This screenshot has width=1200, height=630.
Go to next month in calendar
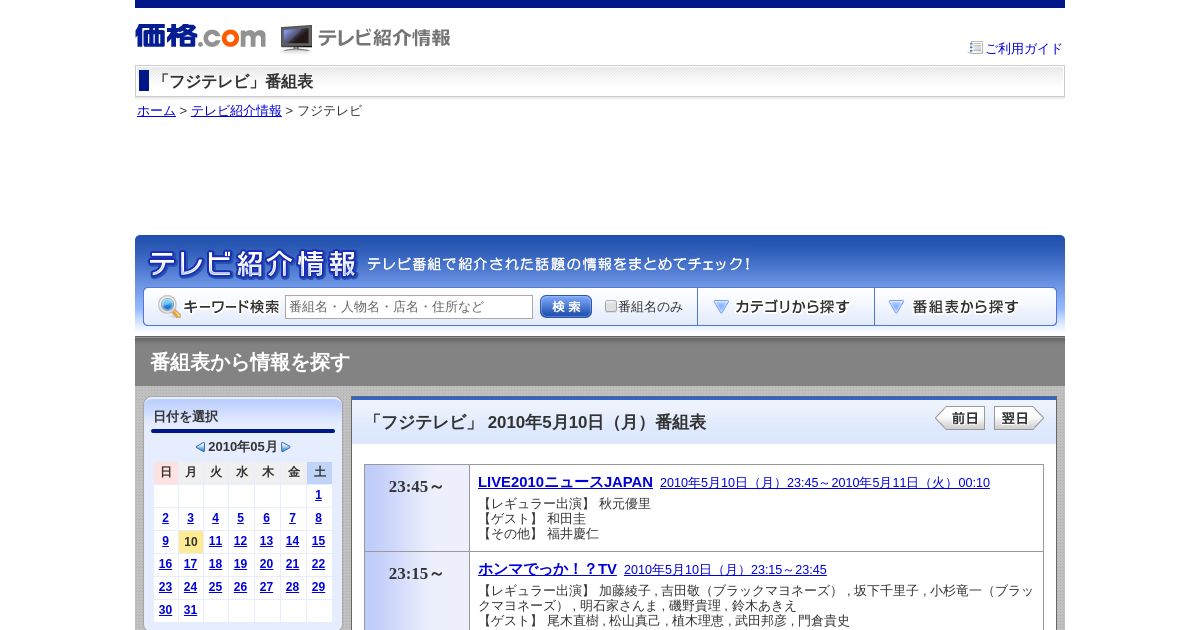(286, 447)
